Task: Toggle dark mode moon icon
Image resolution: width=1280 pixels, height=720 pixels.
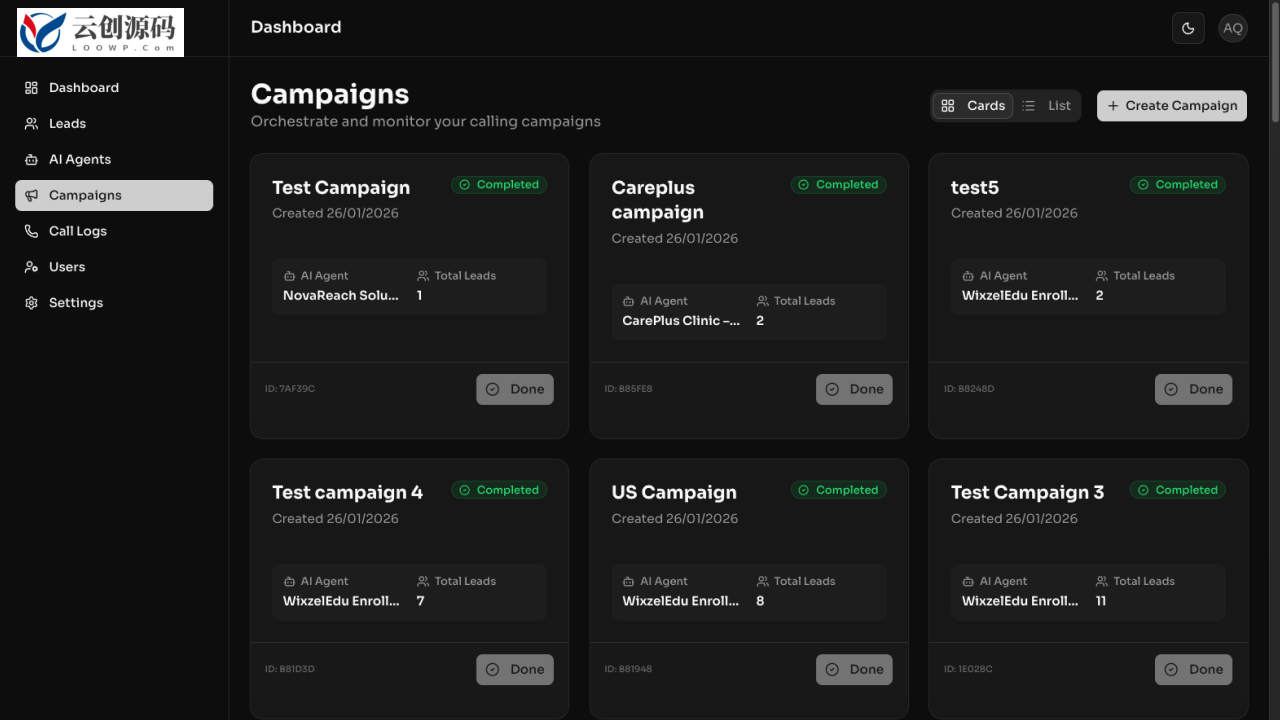Action: point(1188,28)
